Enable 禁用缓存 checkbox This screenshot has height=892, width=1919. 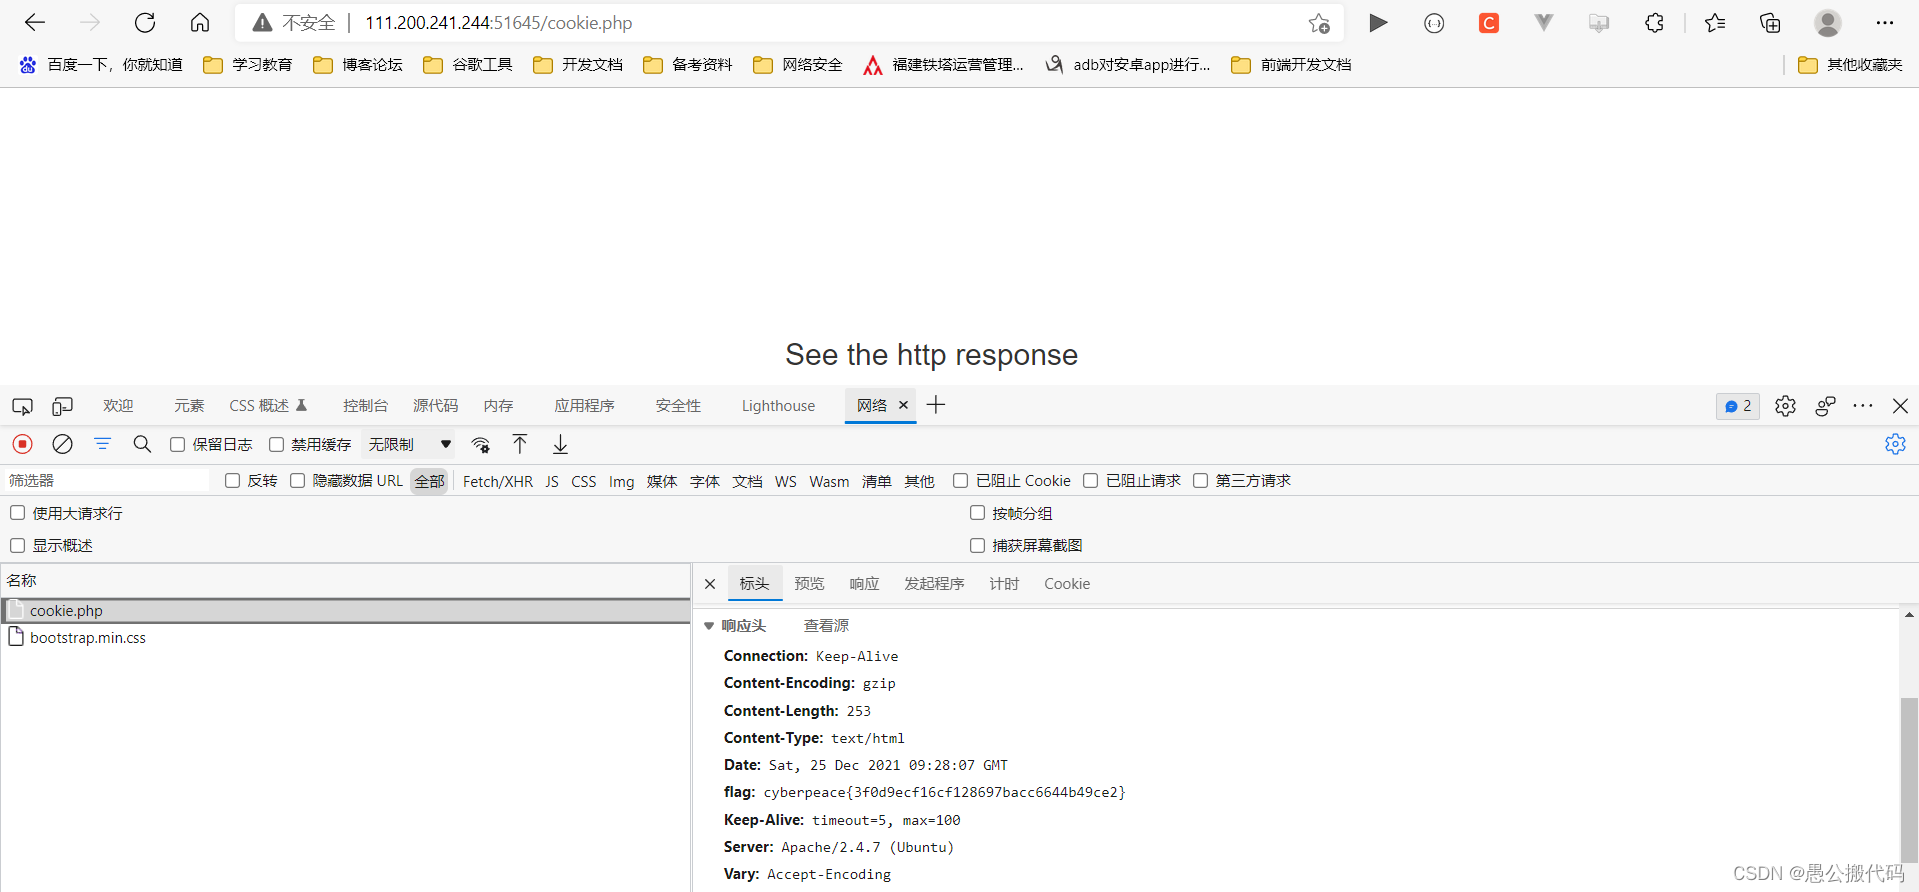[x=276, y=444]
